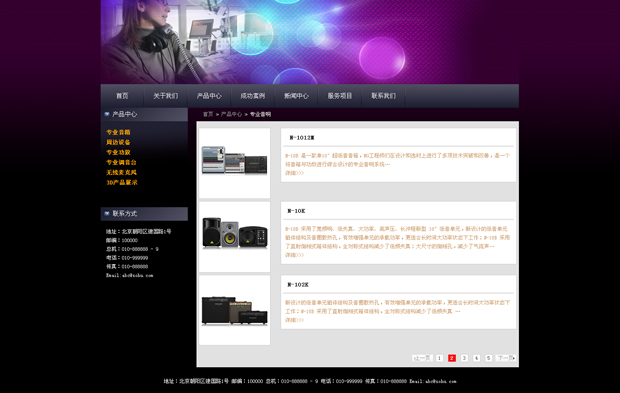Select 新闻中心 in the navigation bar
The height and width of the screenshot is (393, 620).
pyautogui.click(x=296, y=96)
